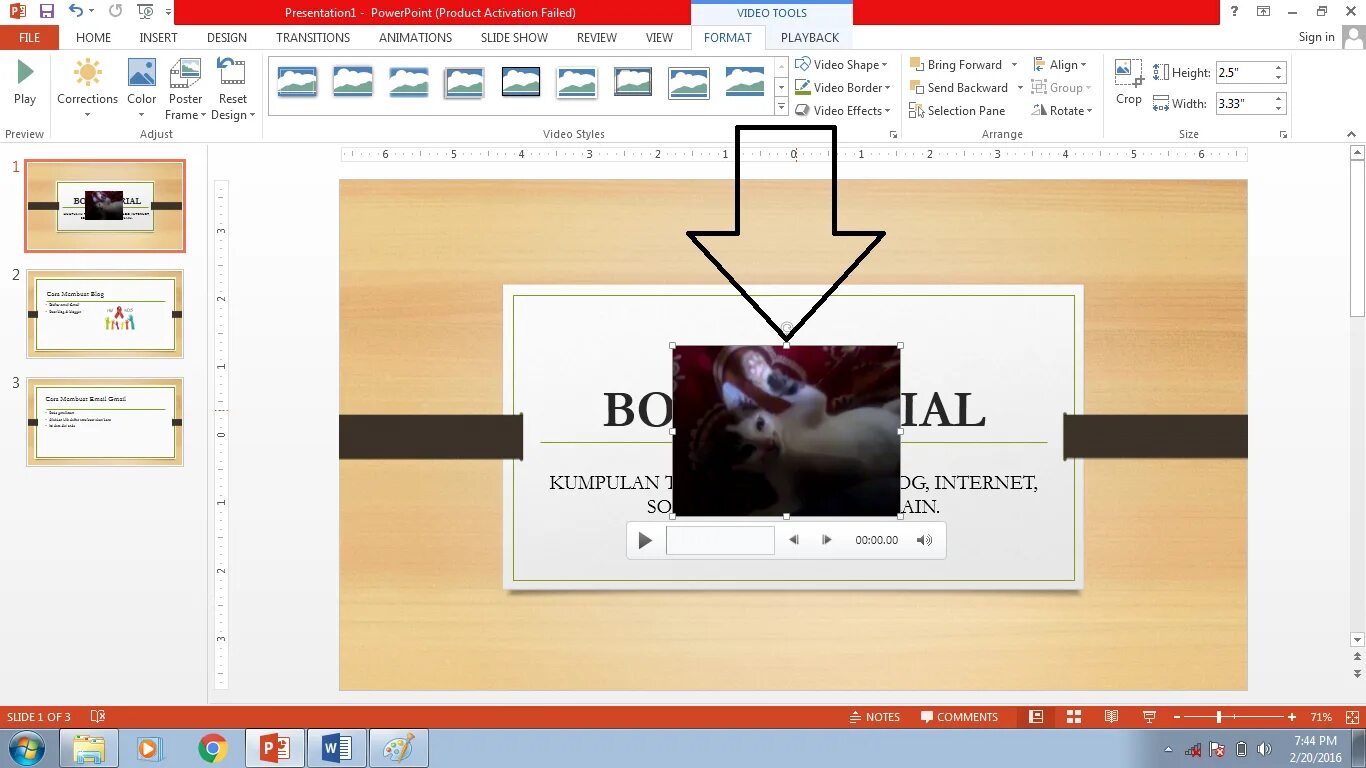
Task: Switch to the HOME tab
Action: [93, 37]
